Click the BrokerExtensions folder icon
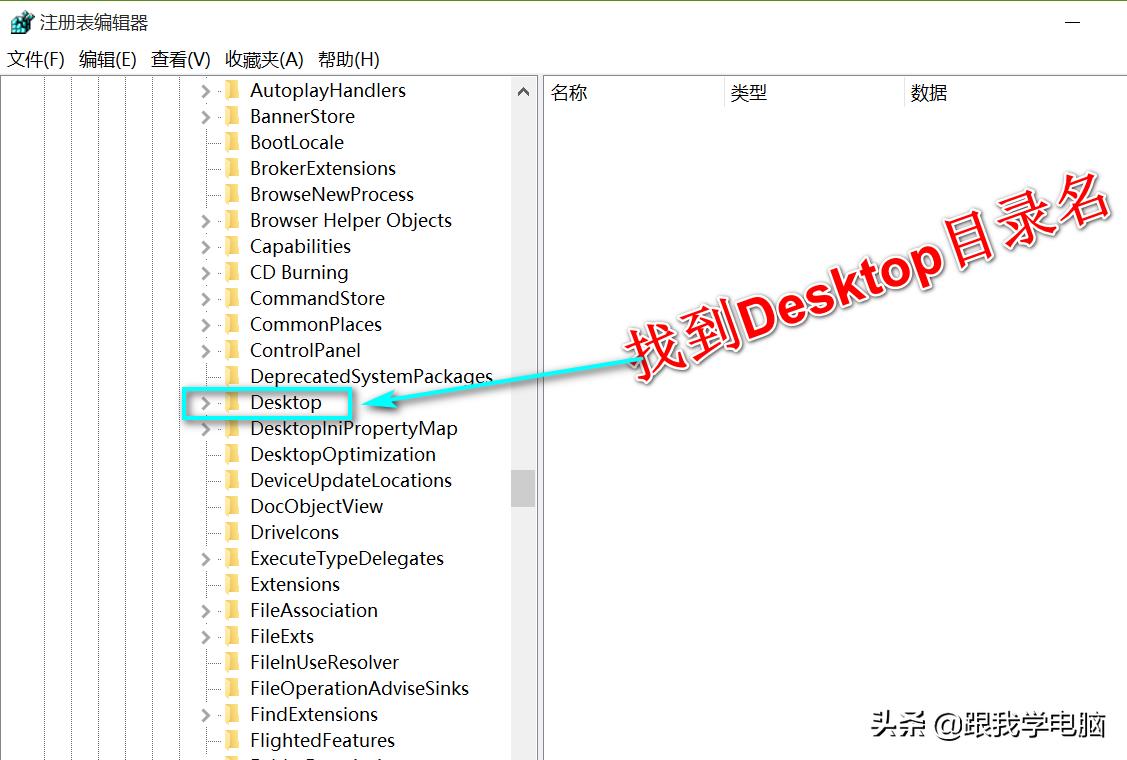 (232, 168)
